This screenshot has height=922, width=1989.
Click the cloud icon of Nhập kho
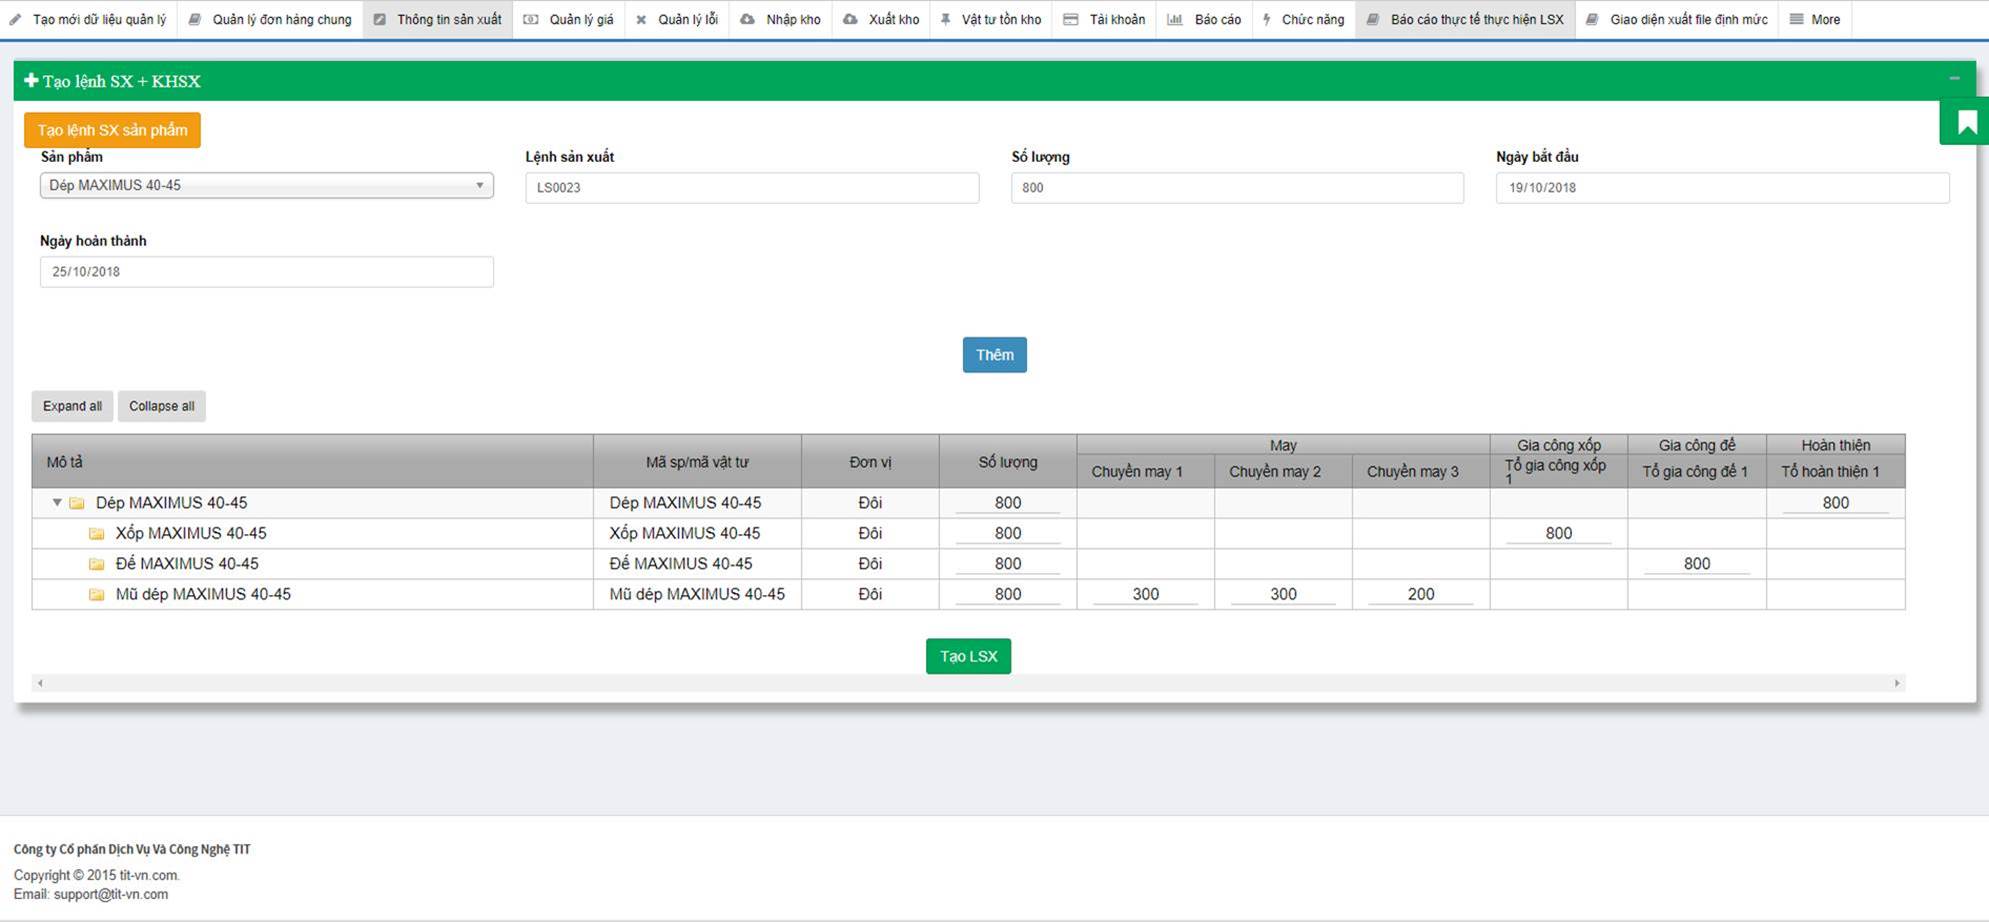point(747,19)
